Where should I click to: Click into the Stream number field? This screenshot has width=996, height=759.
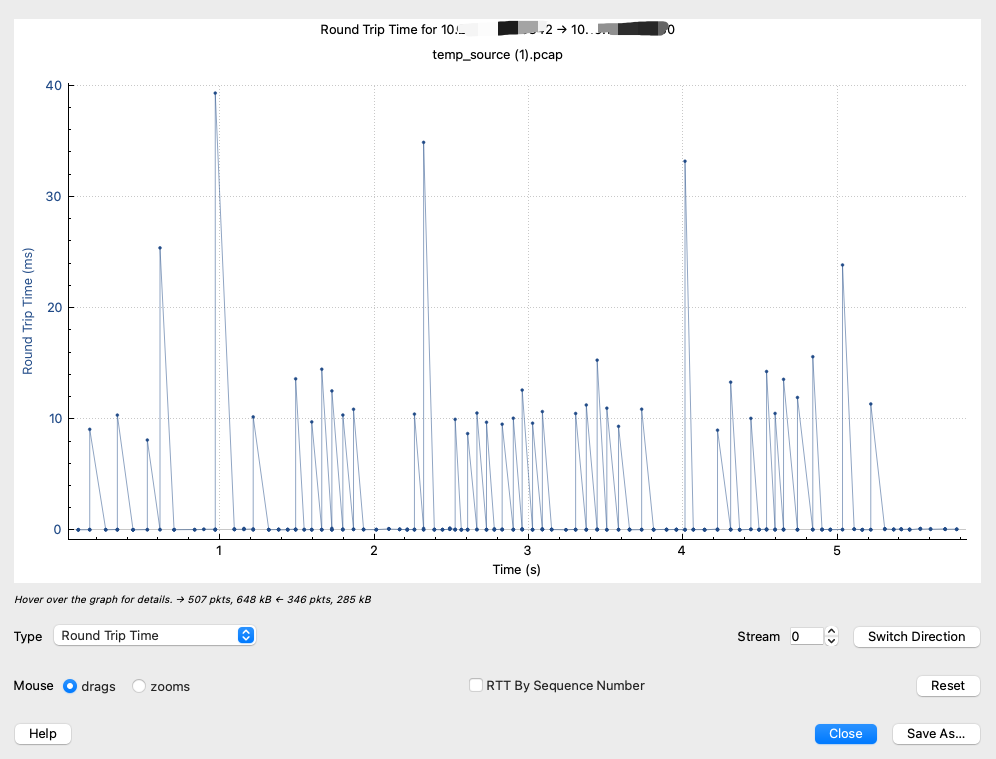806,636
